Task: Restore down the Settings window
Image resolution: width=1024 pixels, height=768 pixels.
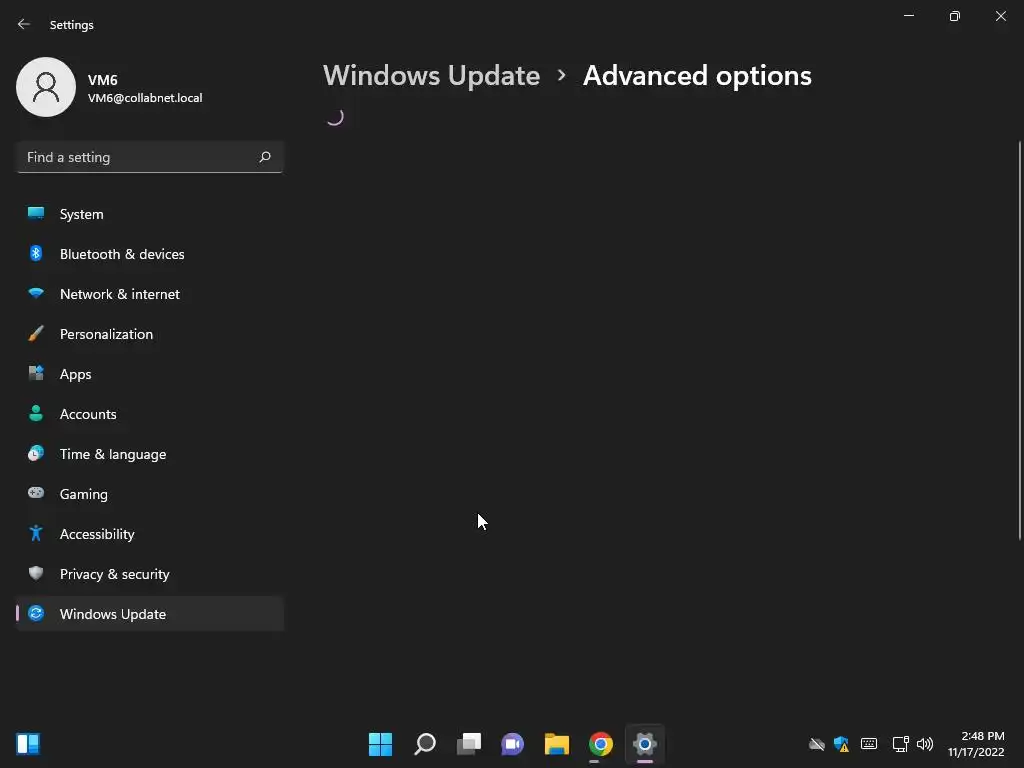Action: click(954, 16)
